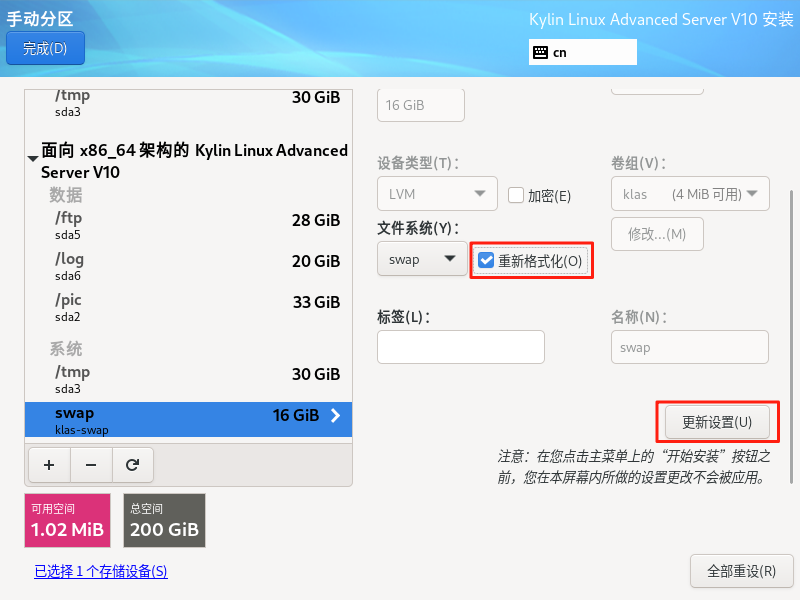Viewport: 800px width, 600px height.
Task: Select the /ftp sda5 partition row
Action: 188,225
